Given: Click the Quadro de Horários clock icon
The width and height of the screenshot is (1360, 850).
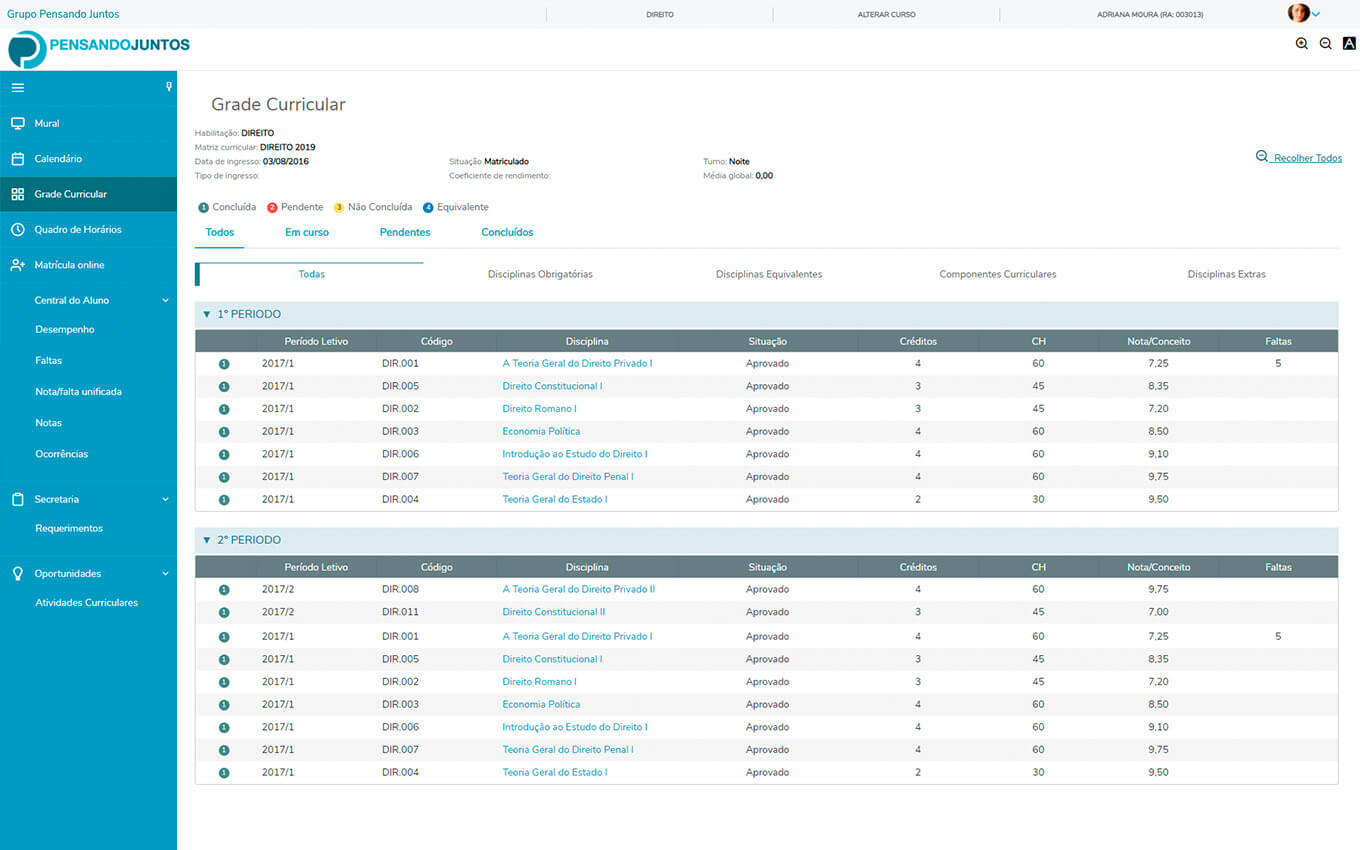Looking at the screenshot, I should (x=18, y=230).
